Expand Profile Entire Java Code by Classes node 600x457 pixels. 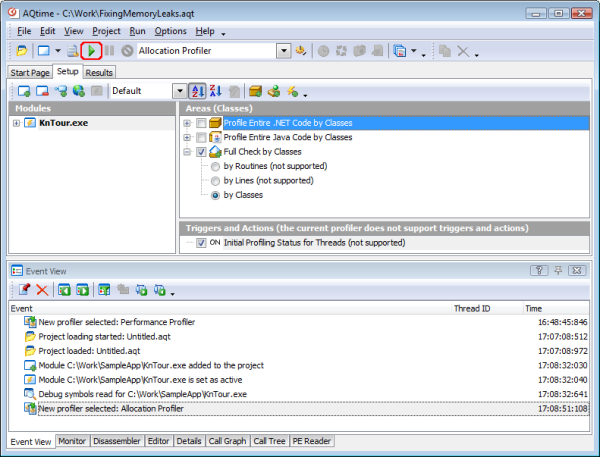pyautogui.click(x=187, y=137)
